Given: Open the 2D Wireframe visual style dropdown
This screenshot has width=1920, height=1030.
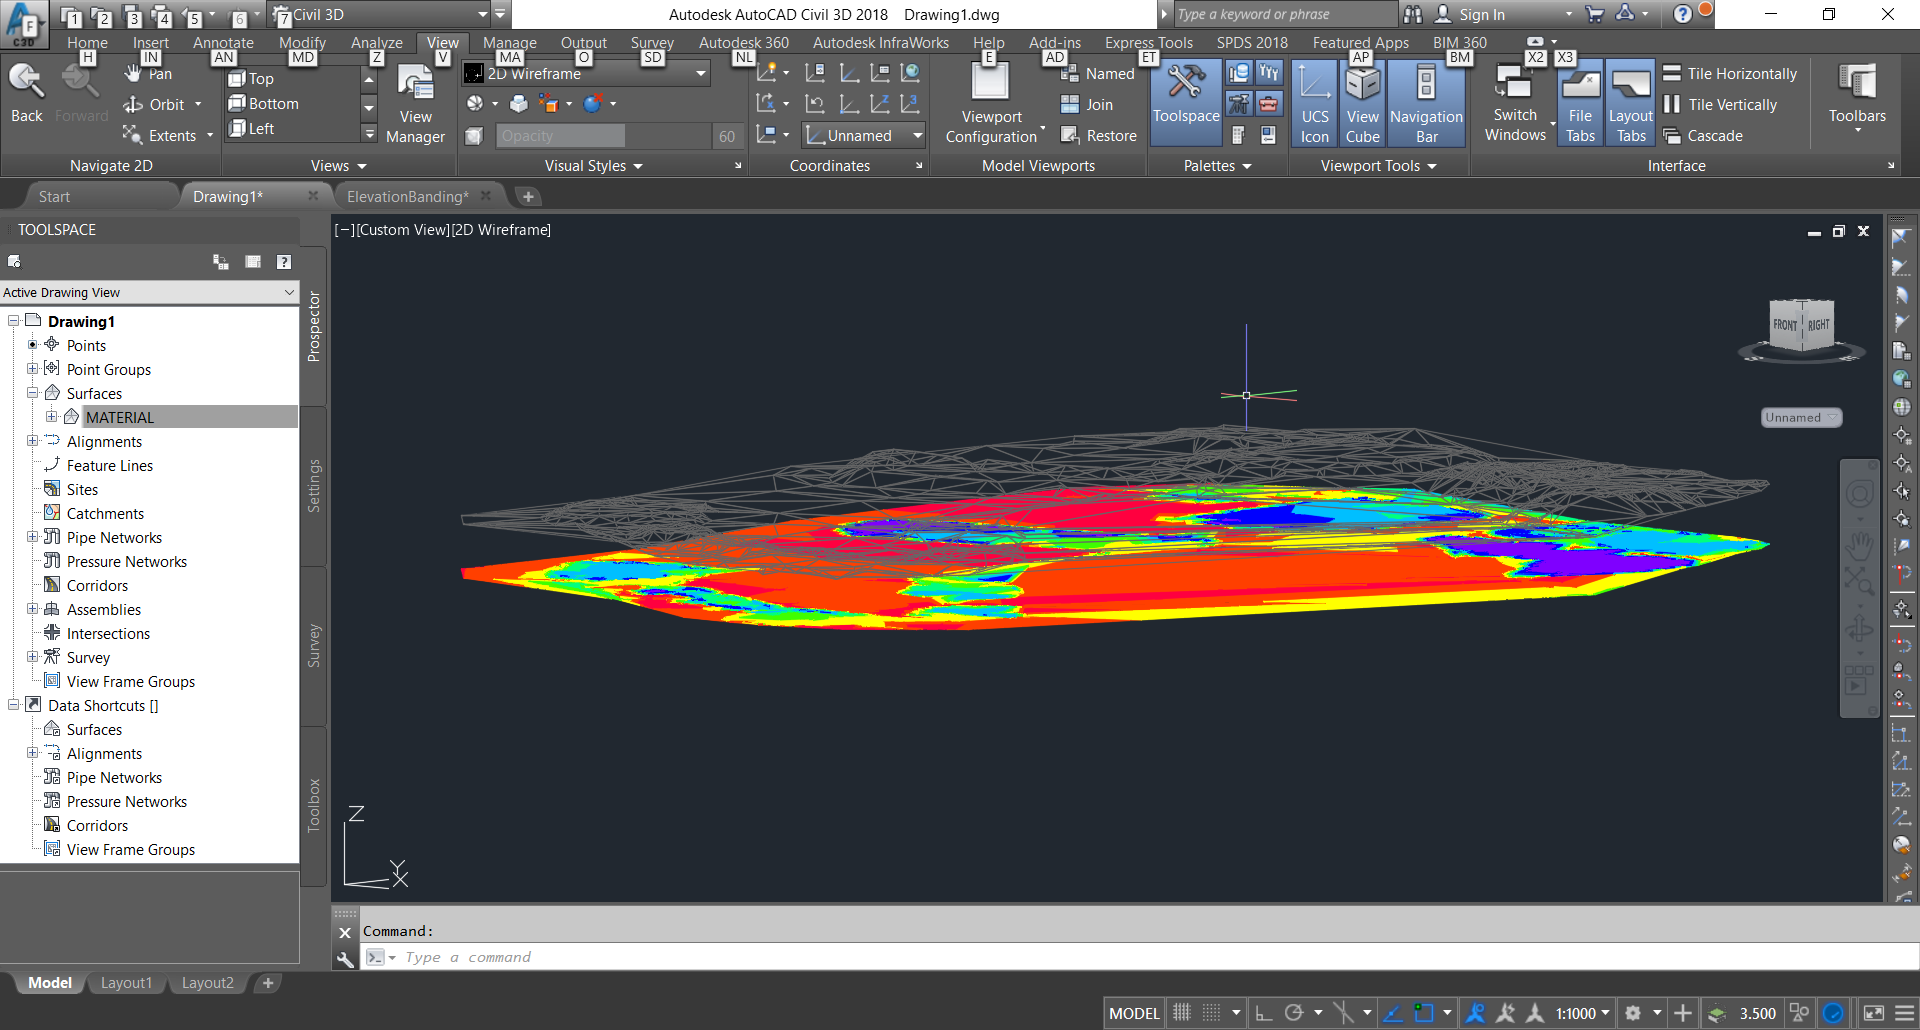Looking at the screenshot, I should 699,73.
